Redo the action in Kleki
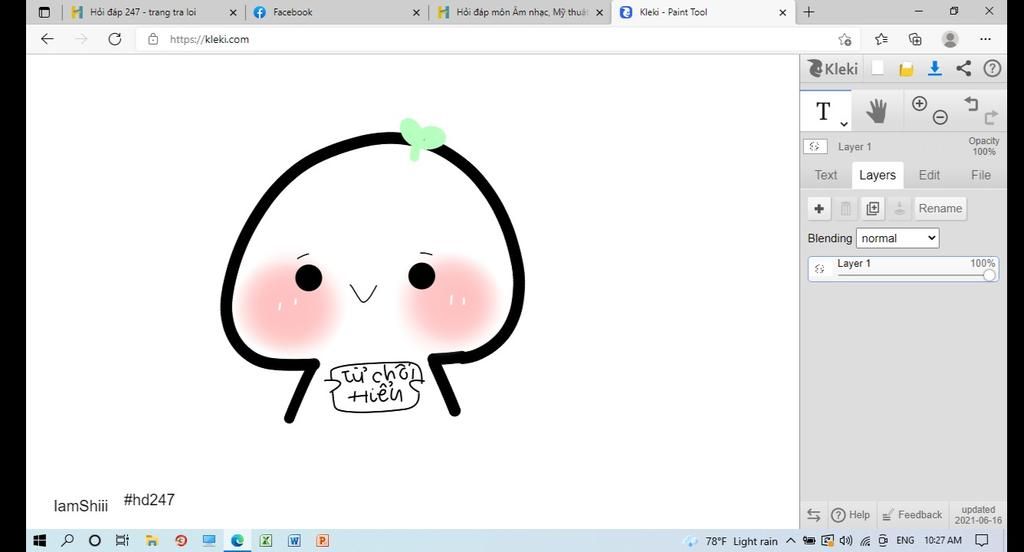 [x=991, y=118]
